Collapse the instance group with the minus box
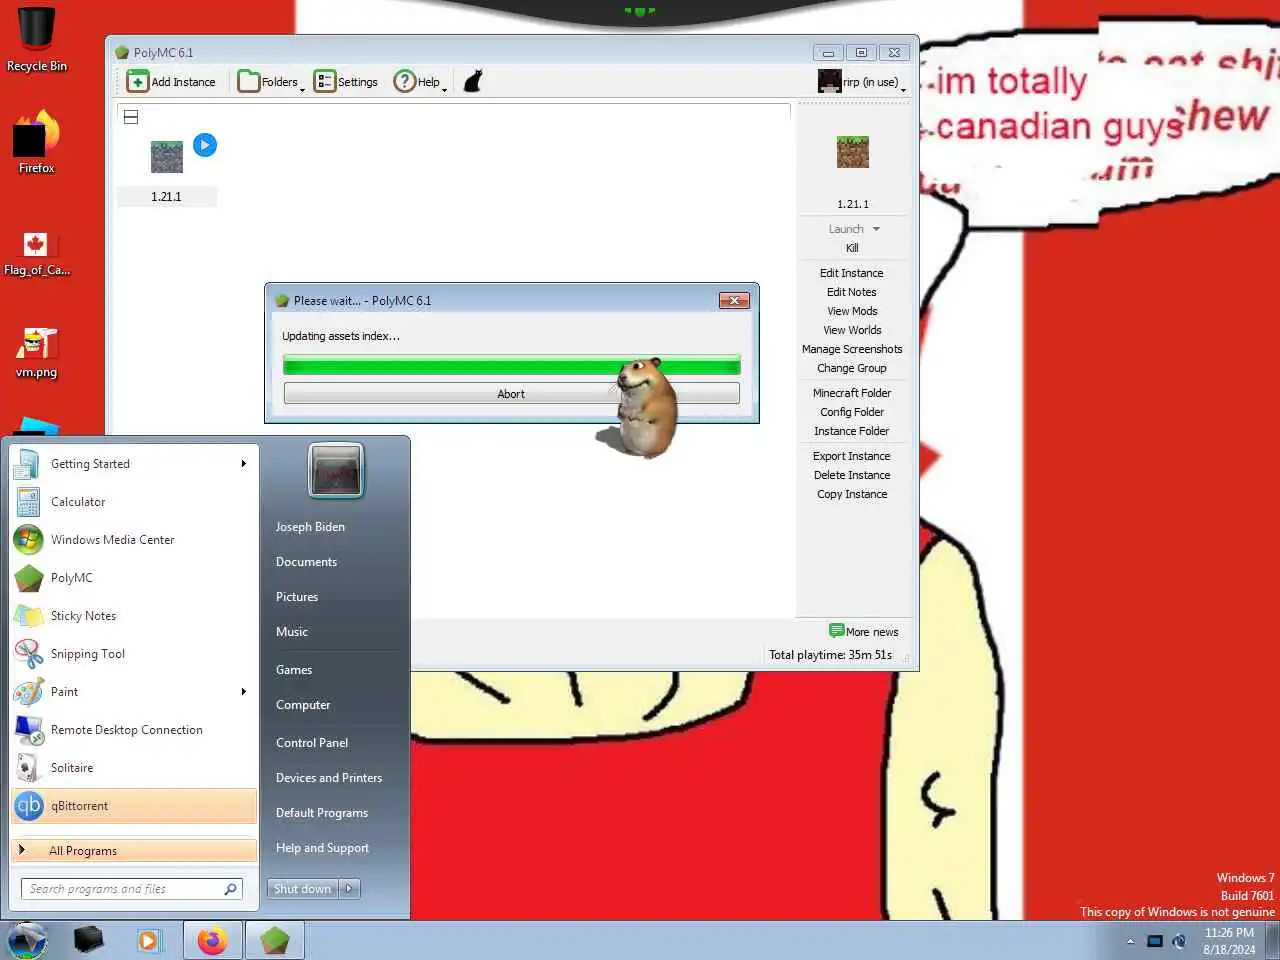The width and height of the screenshot is (1280, 960). [x=131, y=117]
